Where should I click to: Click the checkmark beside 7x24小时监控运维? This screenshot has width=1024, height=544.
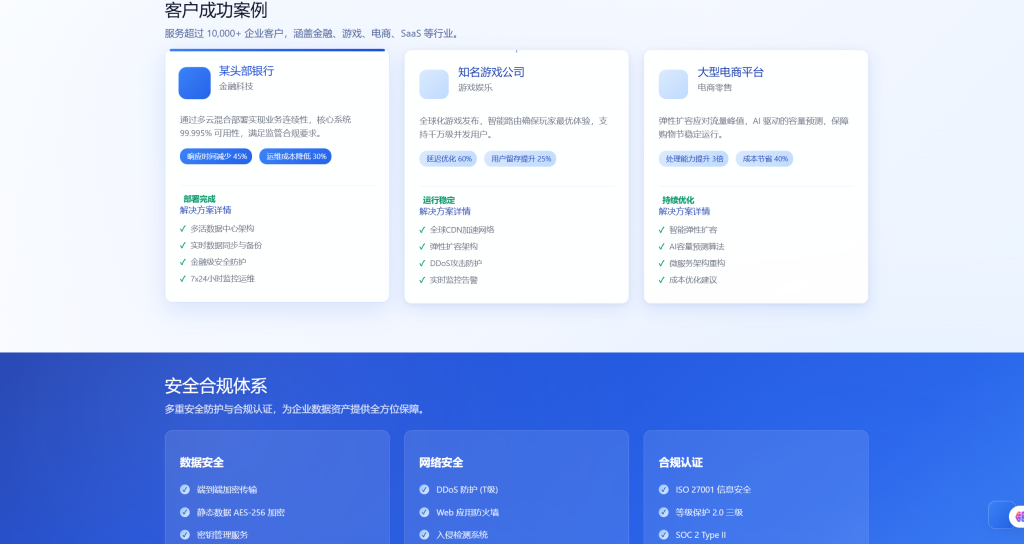(x=183, y=279)
